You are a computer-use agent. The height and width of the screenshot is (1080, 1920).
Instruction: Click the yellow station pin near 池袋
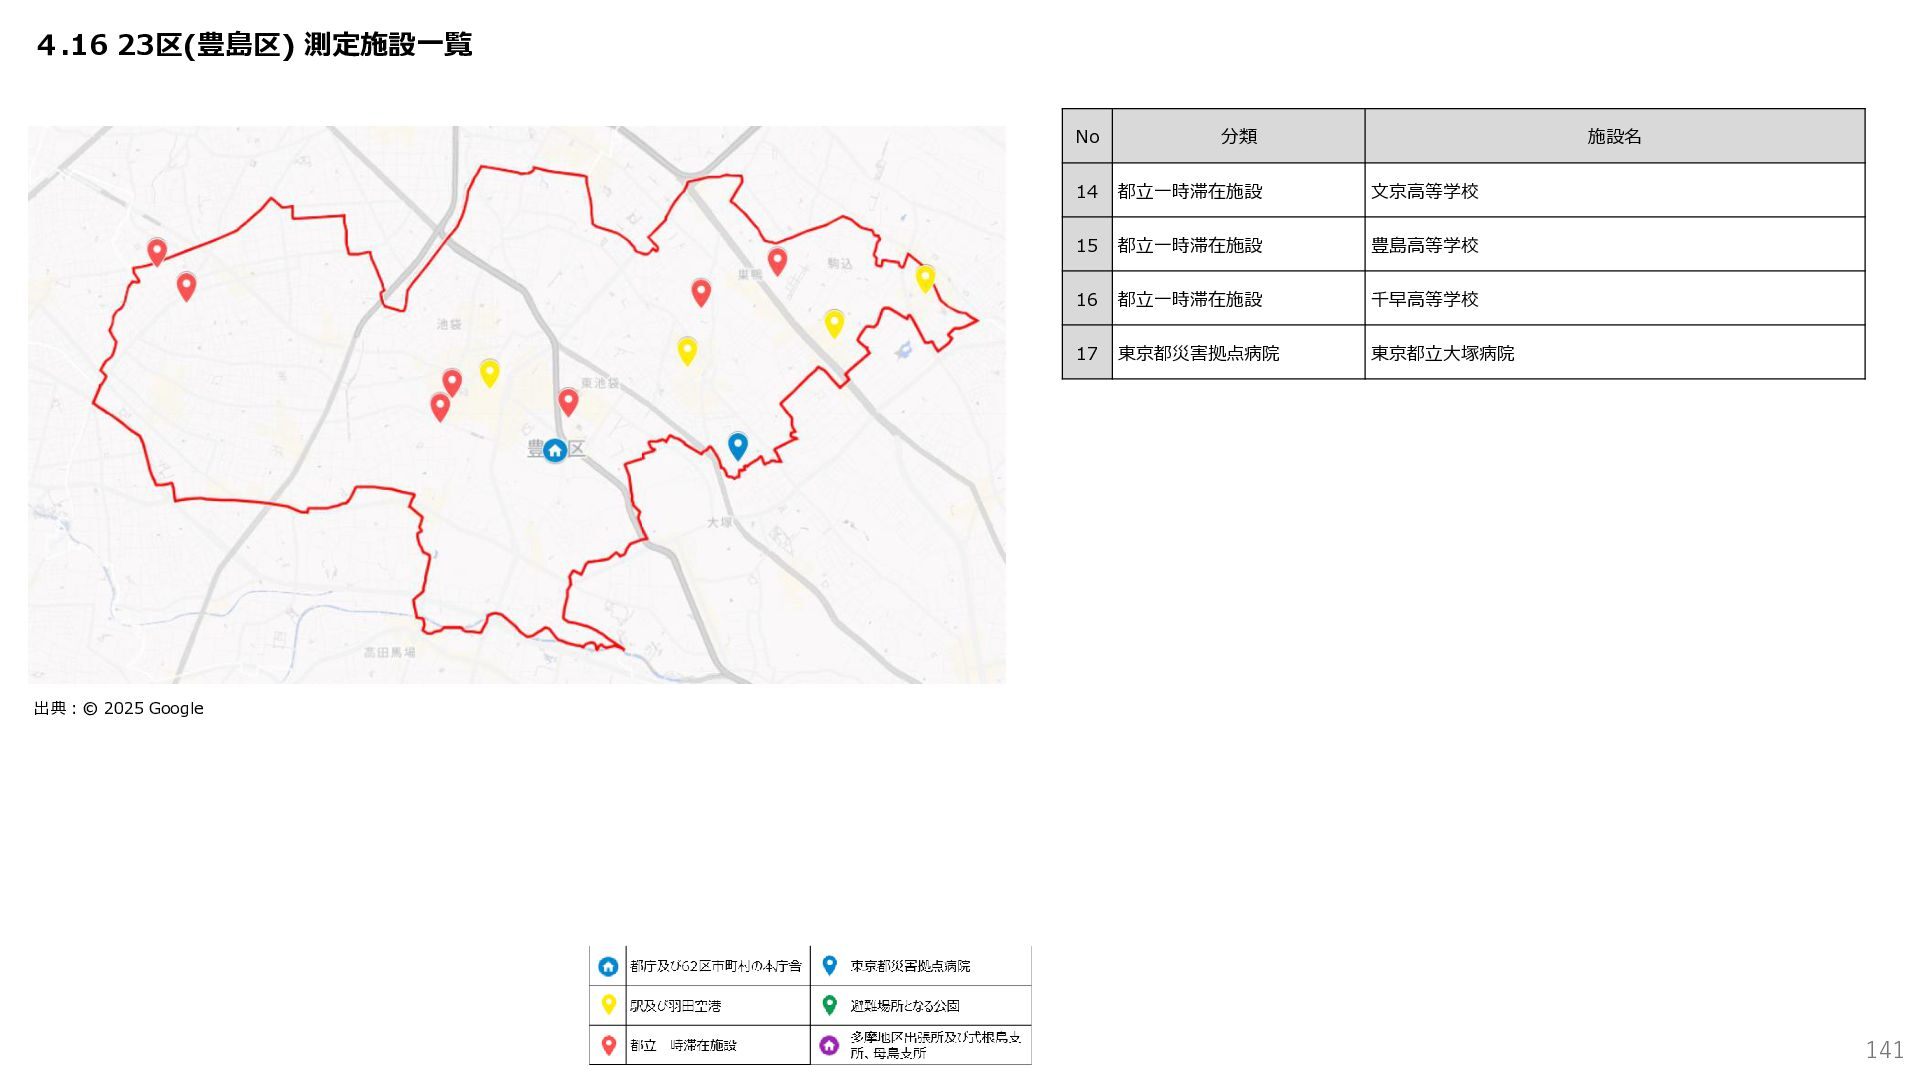[x=489, y=372]
